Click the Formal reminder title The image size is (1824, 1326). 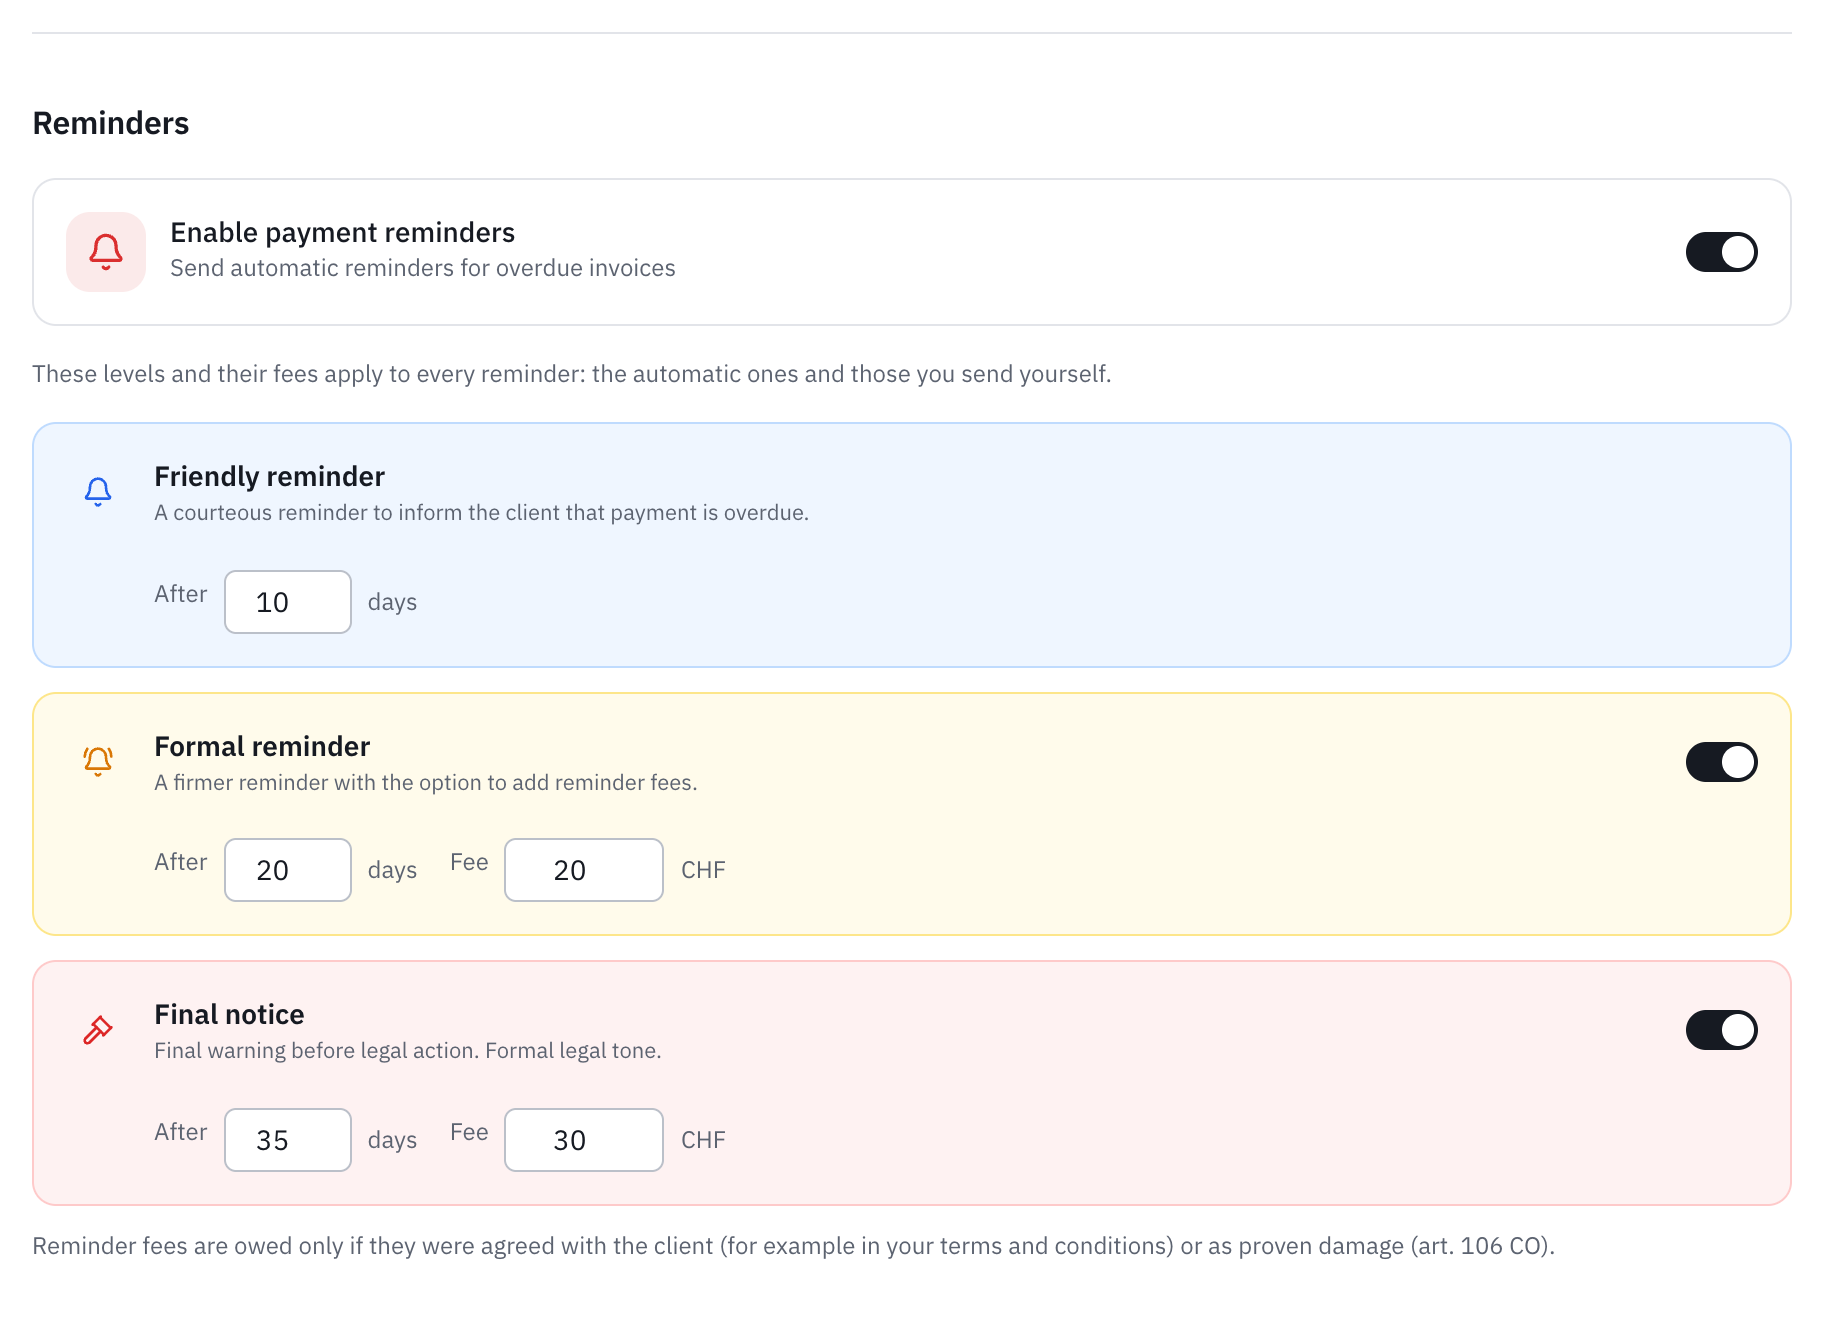click(x=263, y=746)
